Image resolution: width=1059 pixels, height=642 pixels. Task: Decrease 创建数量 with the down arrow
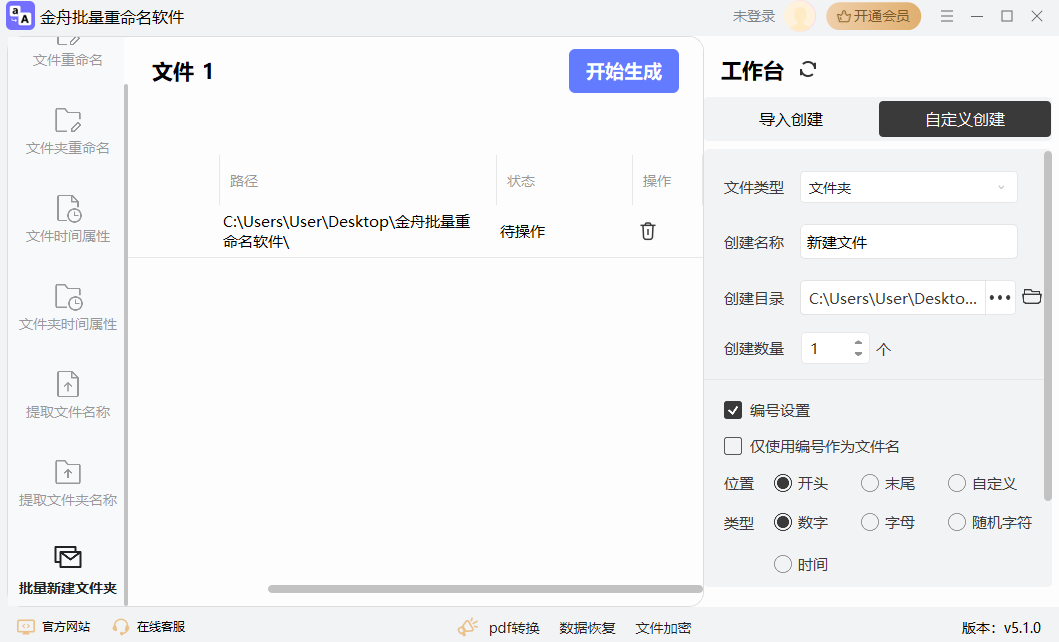coord(858,354)
